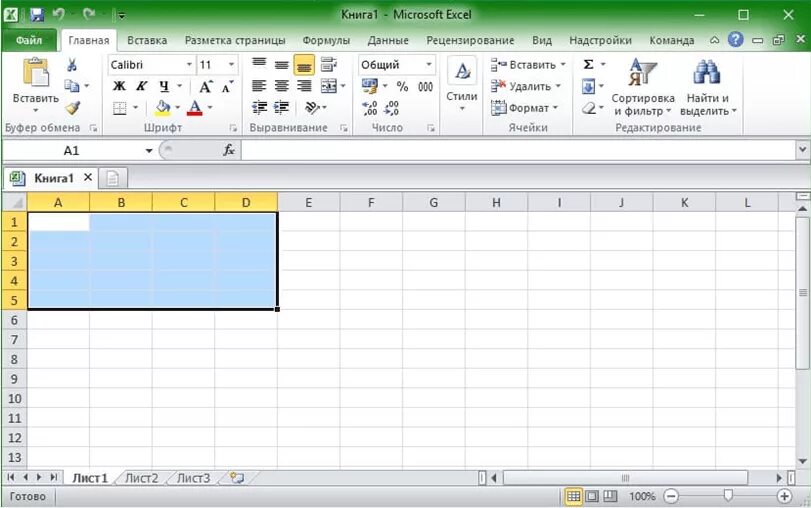Toggle wrap text icon
The height and width of the screenshot is (508, 811).
328,65
